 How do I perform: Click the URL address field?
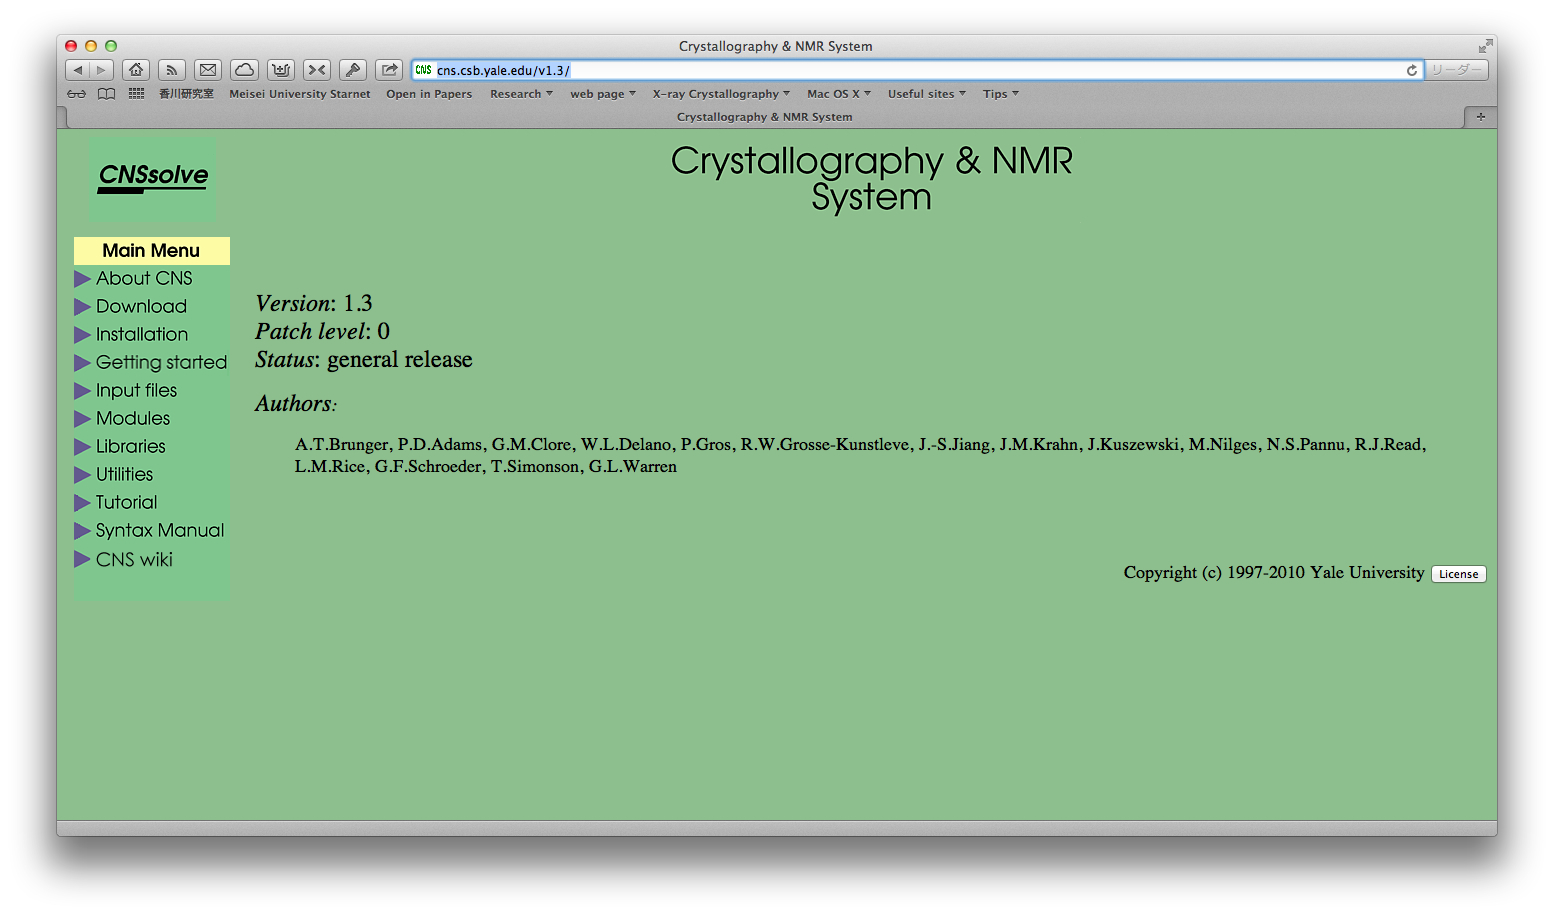[918, 70]
